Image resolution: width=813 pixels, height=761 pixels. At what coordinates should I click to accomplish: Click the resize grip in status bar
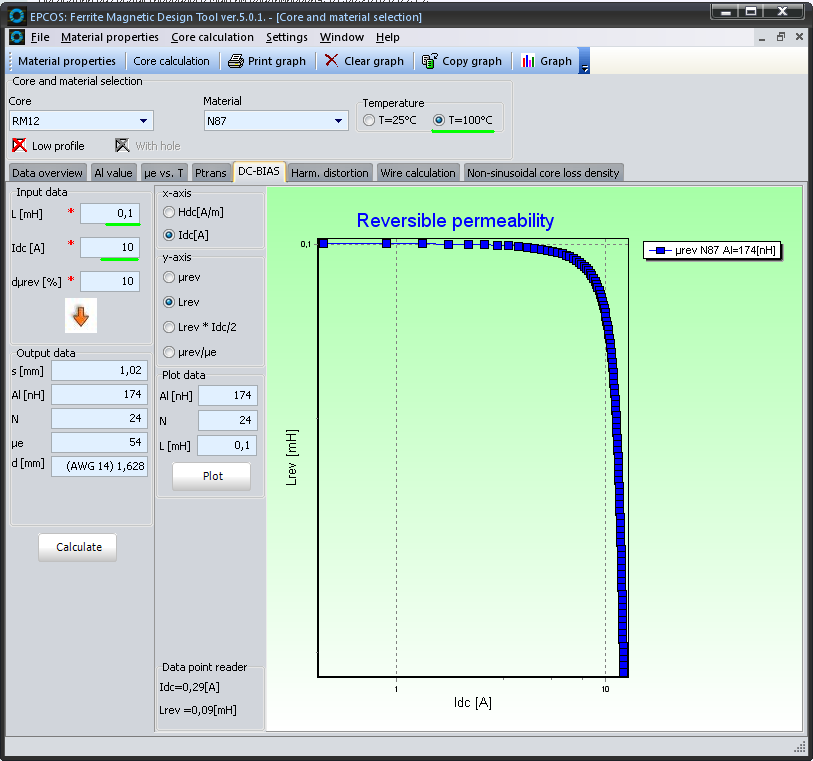800,746
